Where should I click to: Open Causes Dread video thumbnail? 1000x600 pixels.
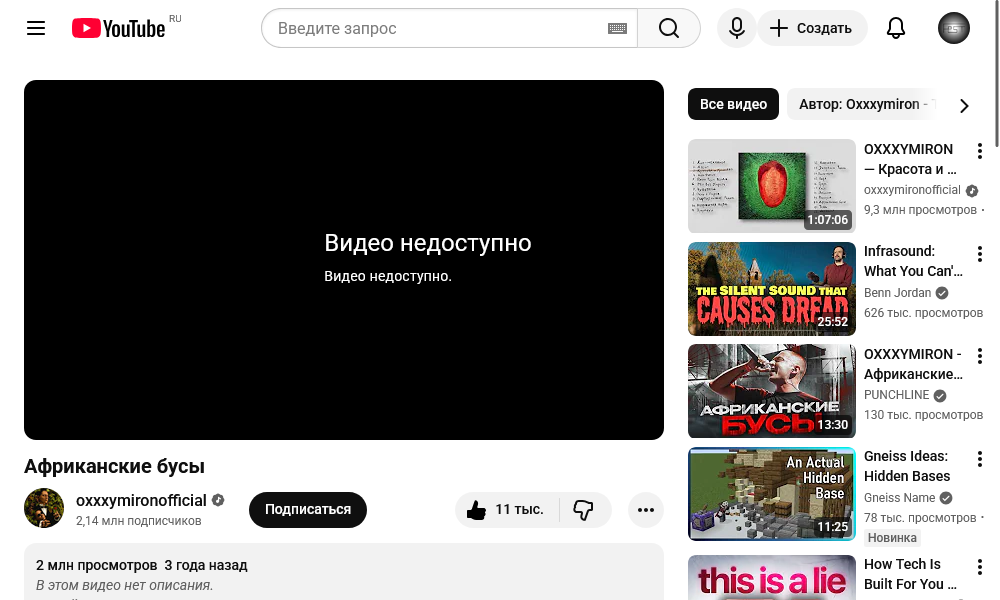[772, 289]
